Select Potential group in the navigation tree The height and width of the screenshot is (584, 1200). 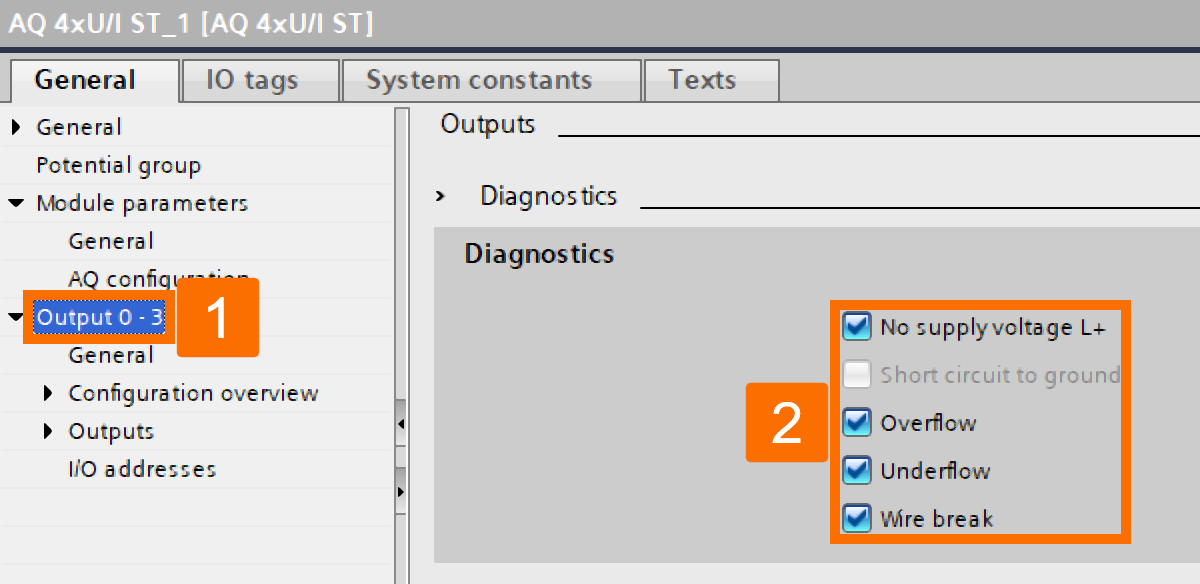(119, 164)
